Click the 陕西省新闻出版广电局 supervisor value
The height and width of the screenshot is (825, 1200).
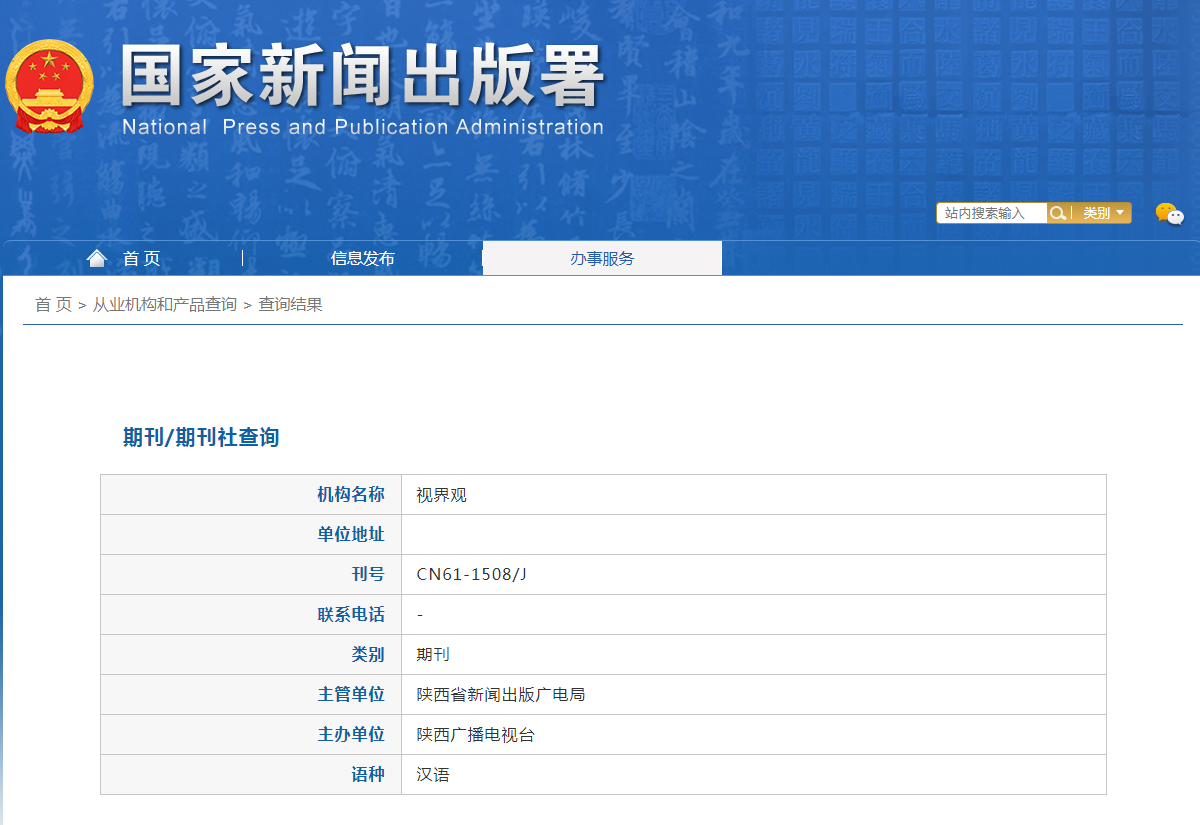point(500,695)
